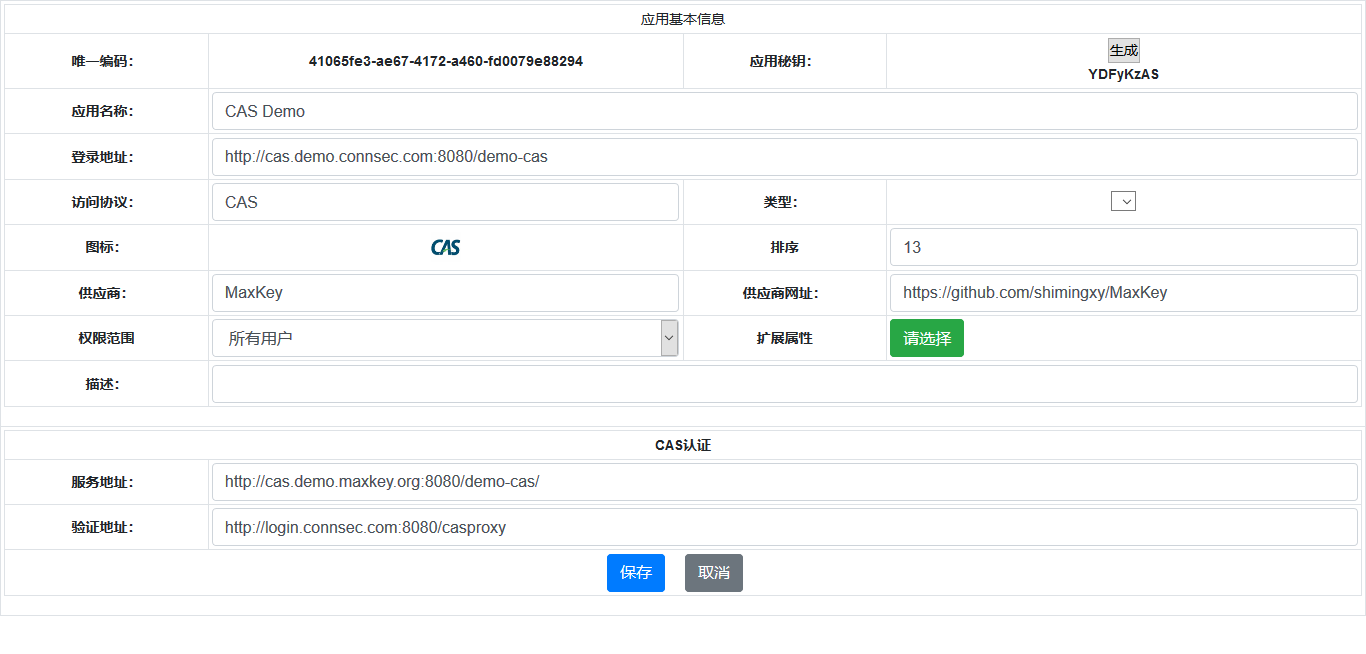Click the green 请选择 button

tap(926, 338)
